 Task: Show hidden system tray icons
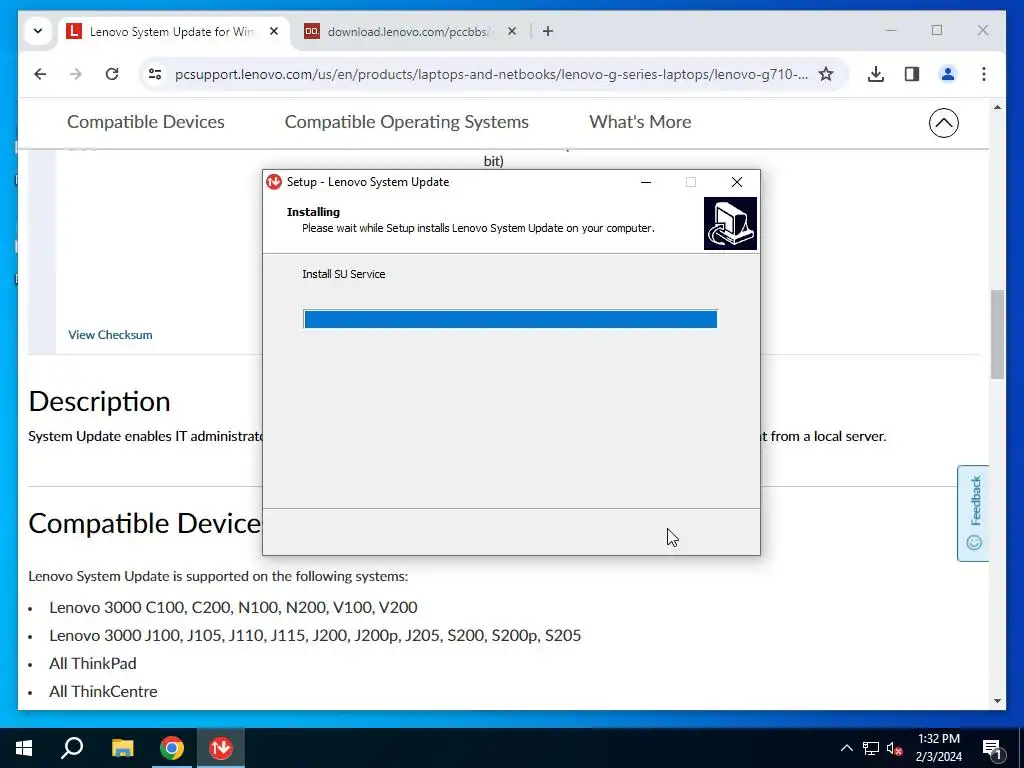[846, 748]
